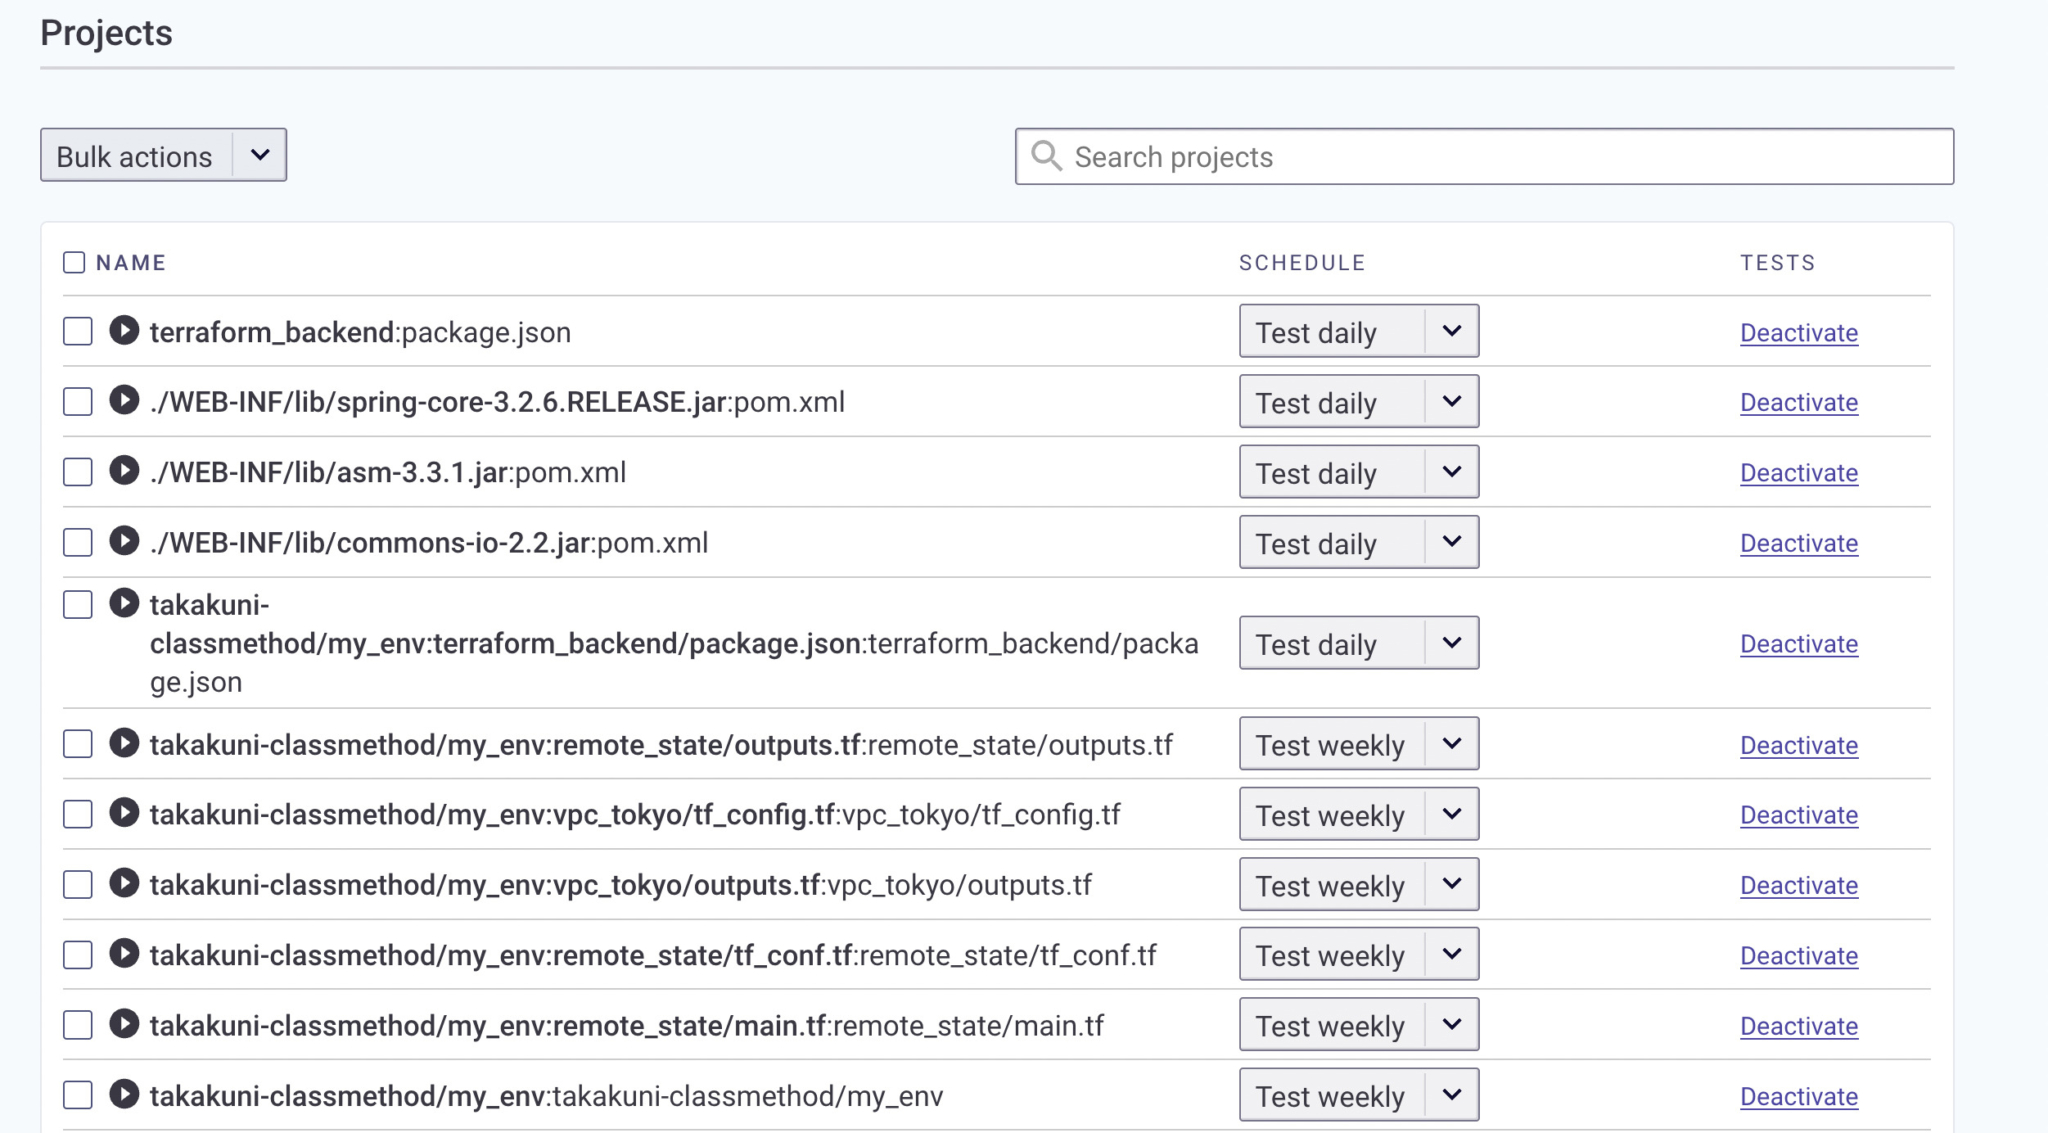Screen dimensions: 2048x1133
Task: Click play icon beside remote_state/main.tf project
Action: (124, 1024)
